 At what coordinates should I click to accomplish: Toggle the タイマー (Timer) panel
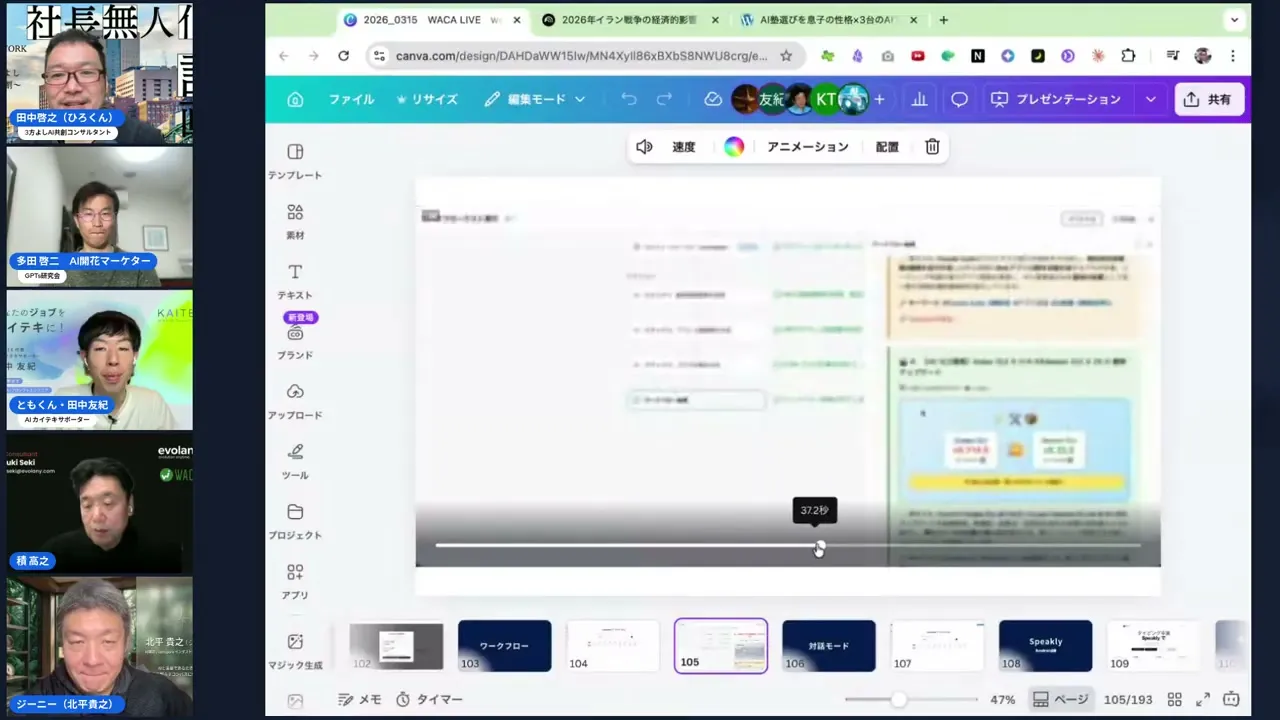[430, 699]
